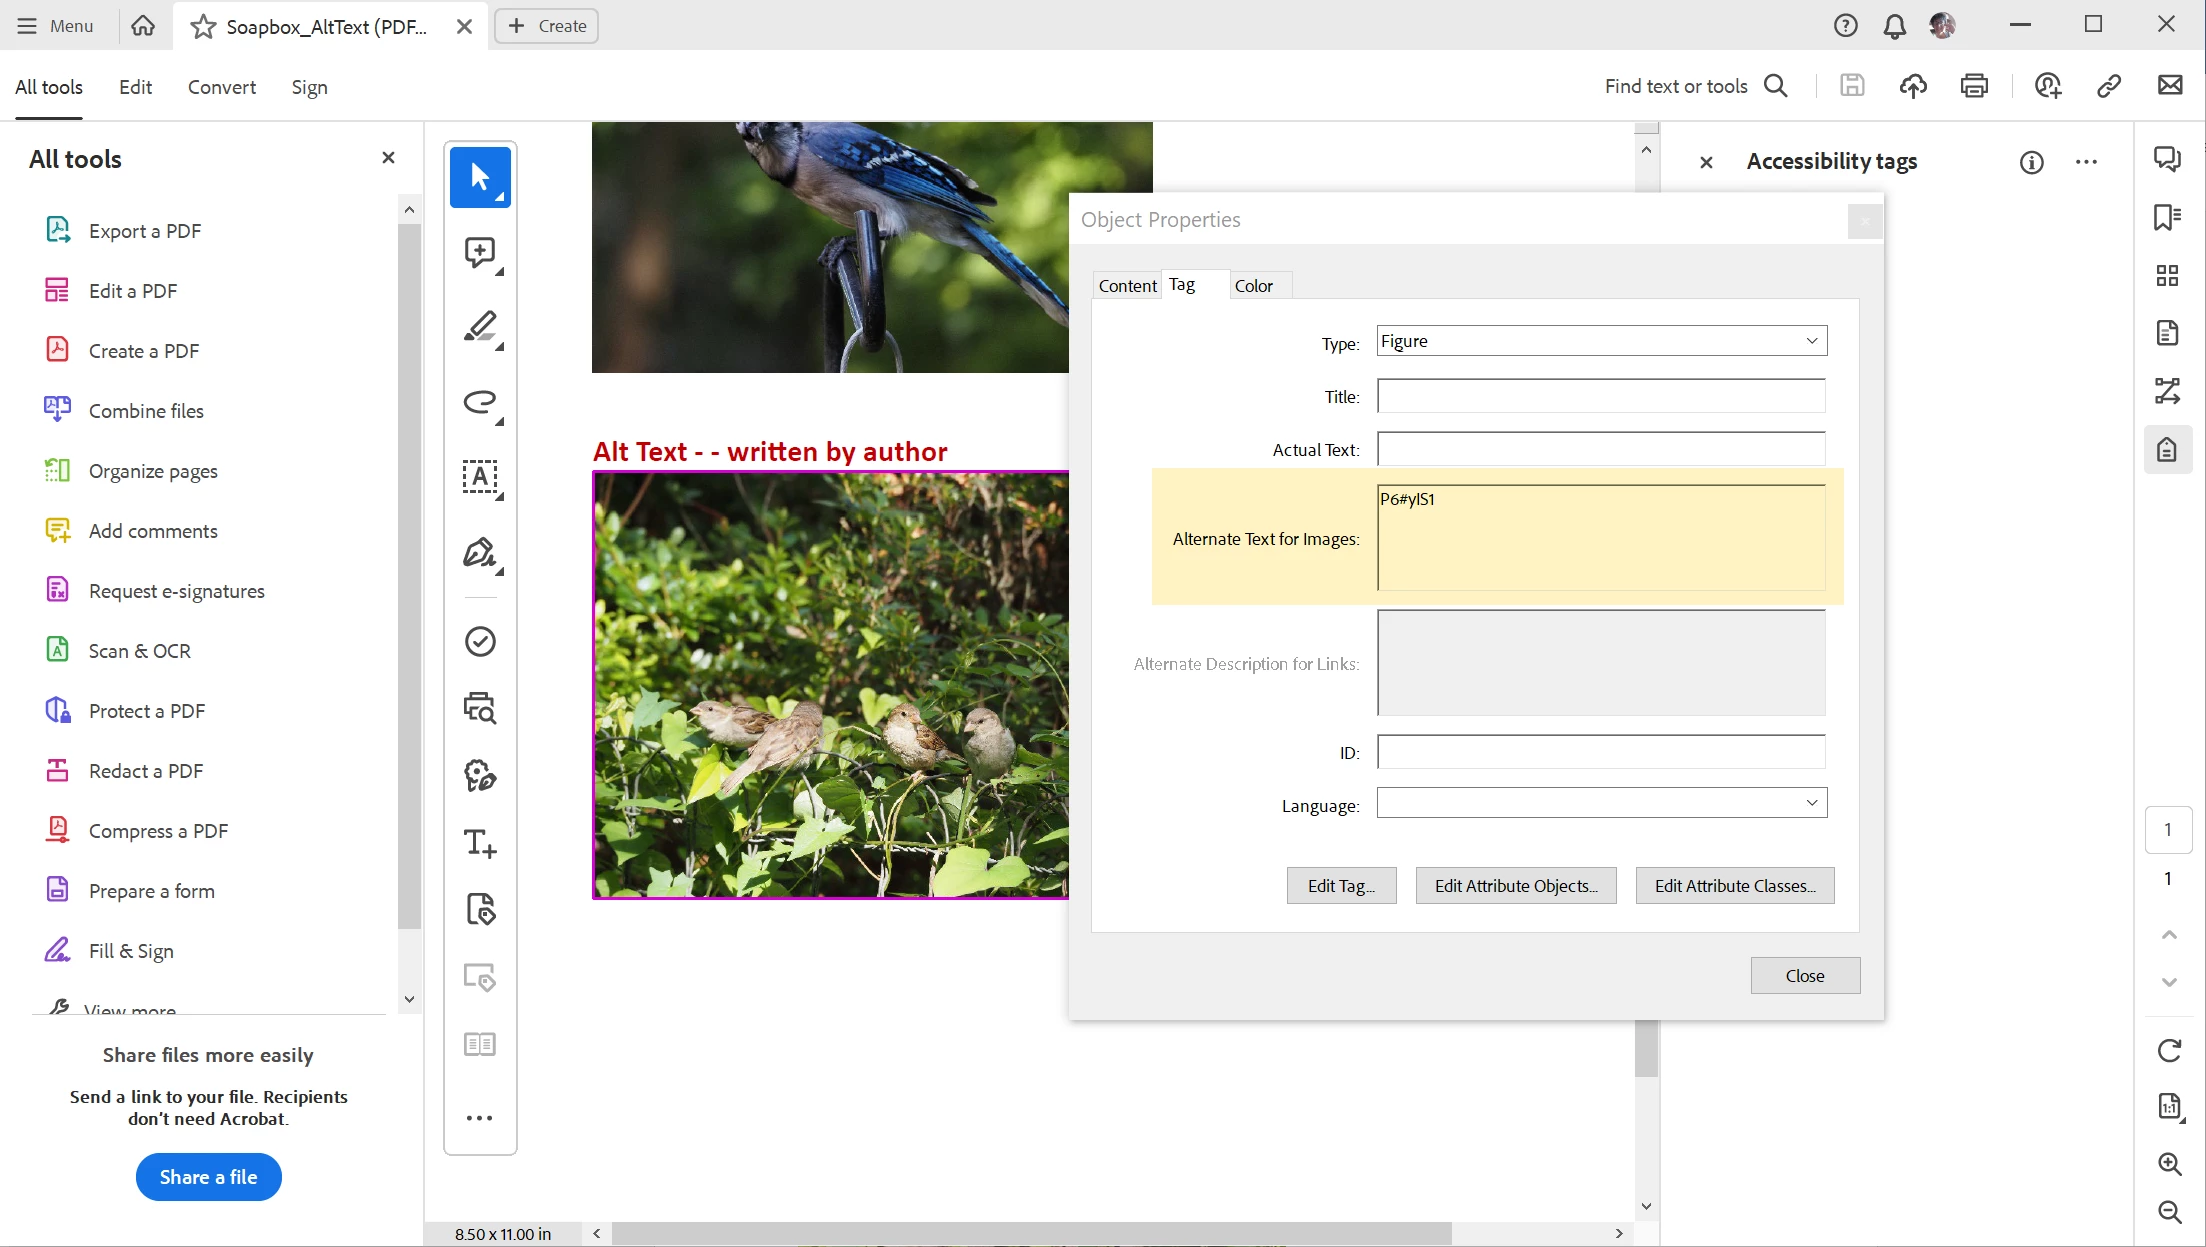The image size is (2206, 1247).
Task: Click the Alternate Text for Images field
Action: [1600, 538]
